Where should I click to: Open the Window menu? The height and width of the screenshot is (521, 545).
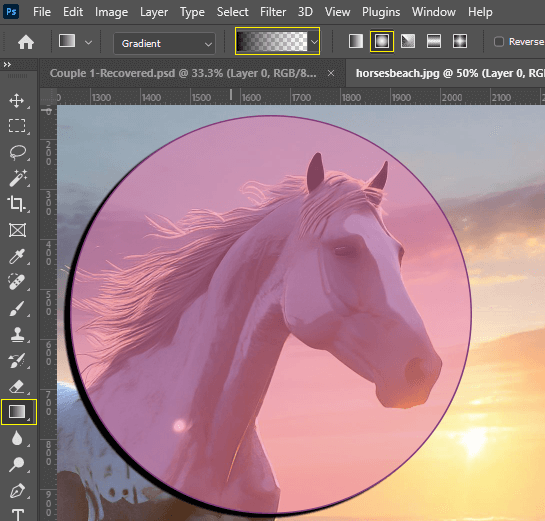pos(434,12)
